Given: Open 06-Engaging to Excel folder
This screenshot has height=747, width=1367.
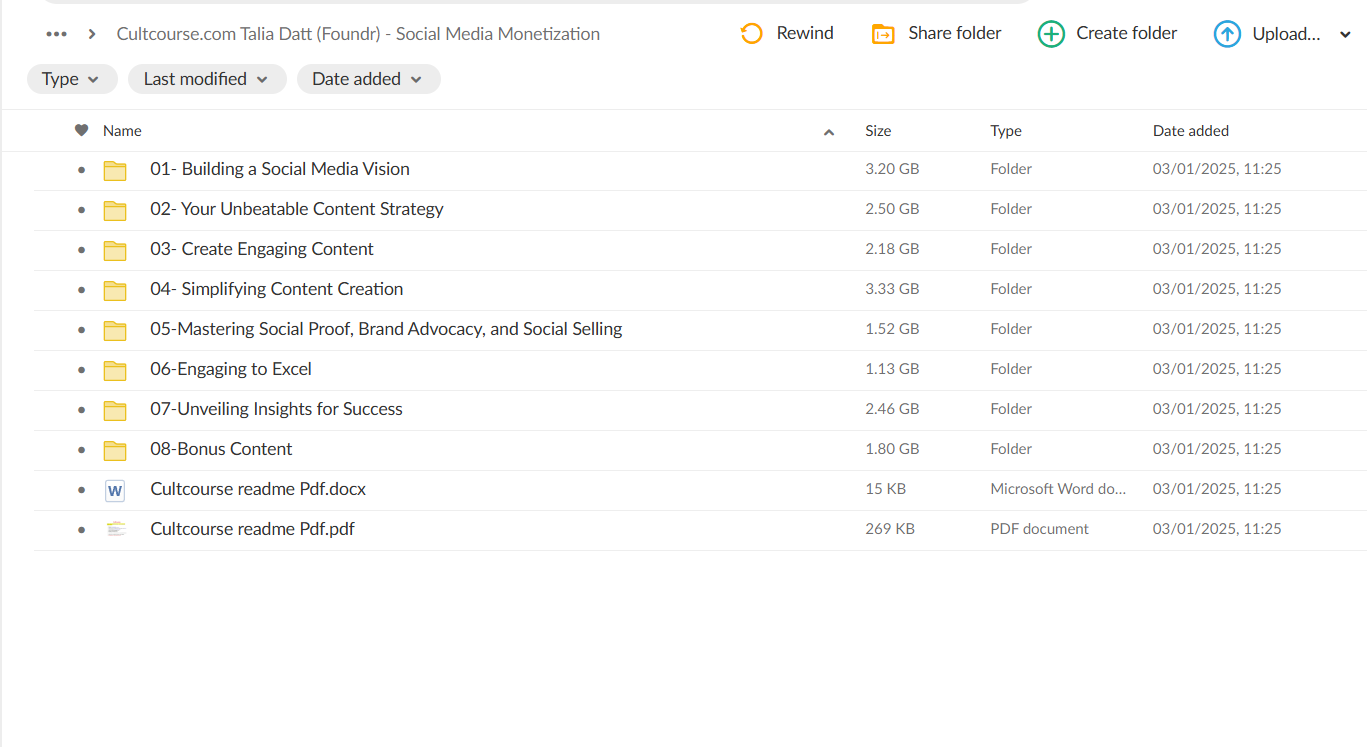Looking at the screenshot, I should (231, 369).
